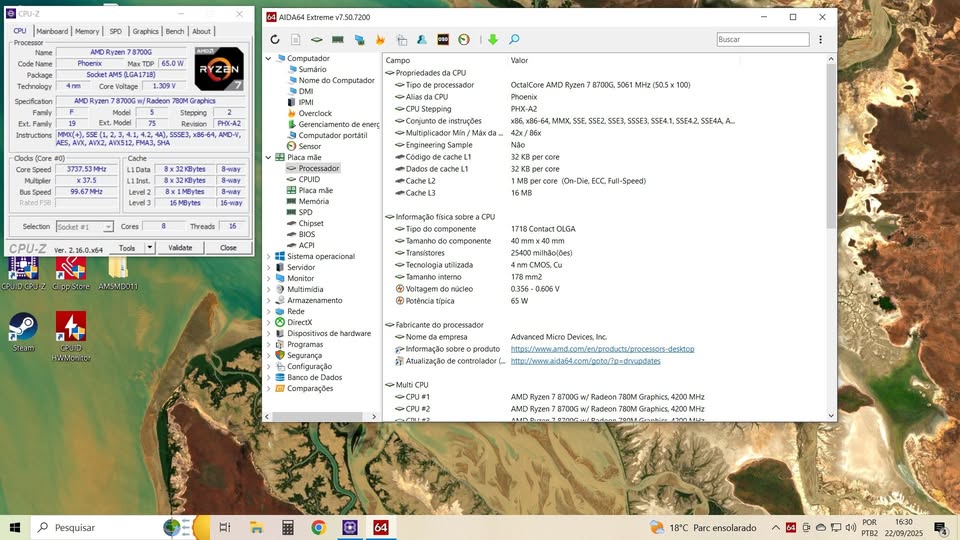Image resolution: width=960 pixels, height=540 pixels.
Task: Expand the DirectX tree node
Action: pyautogui.click(x=268, y=323)
